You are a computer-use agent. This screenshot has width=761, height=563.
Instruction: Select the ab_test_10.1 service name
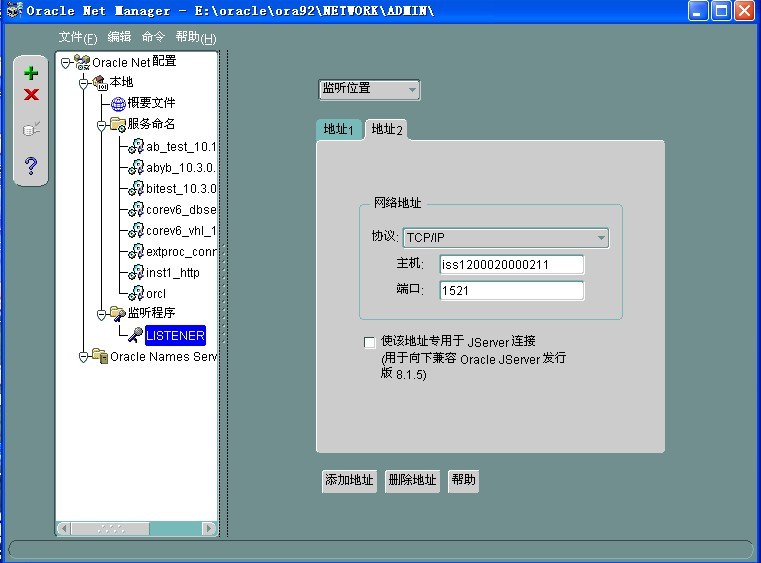pyautogui.click(x=181, y=147)
